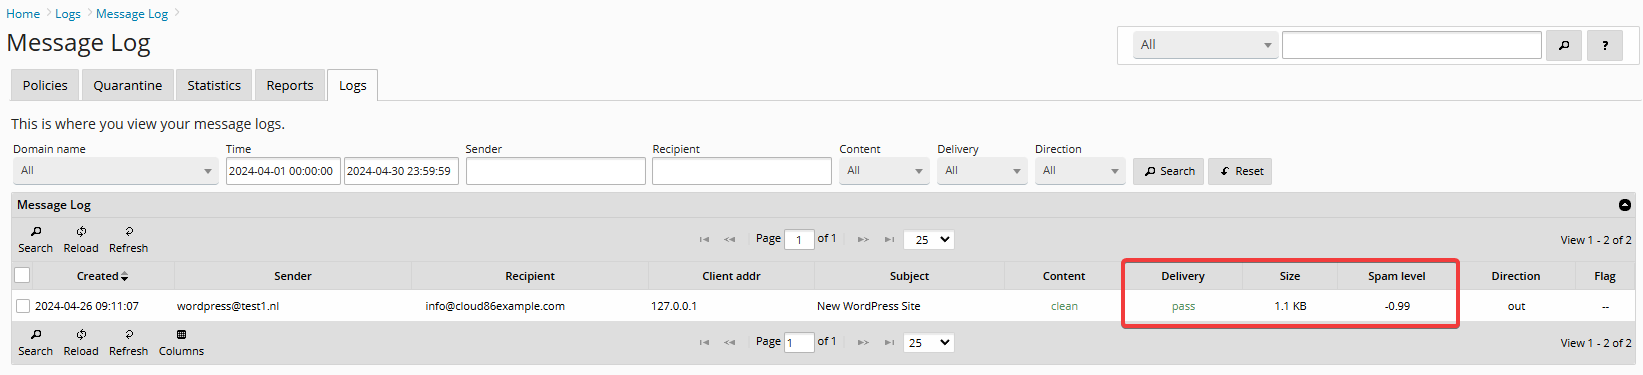
Task: Change rows per page in bottom pager
Action: click(x=929, y=343)
